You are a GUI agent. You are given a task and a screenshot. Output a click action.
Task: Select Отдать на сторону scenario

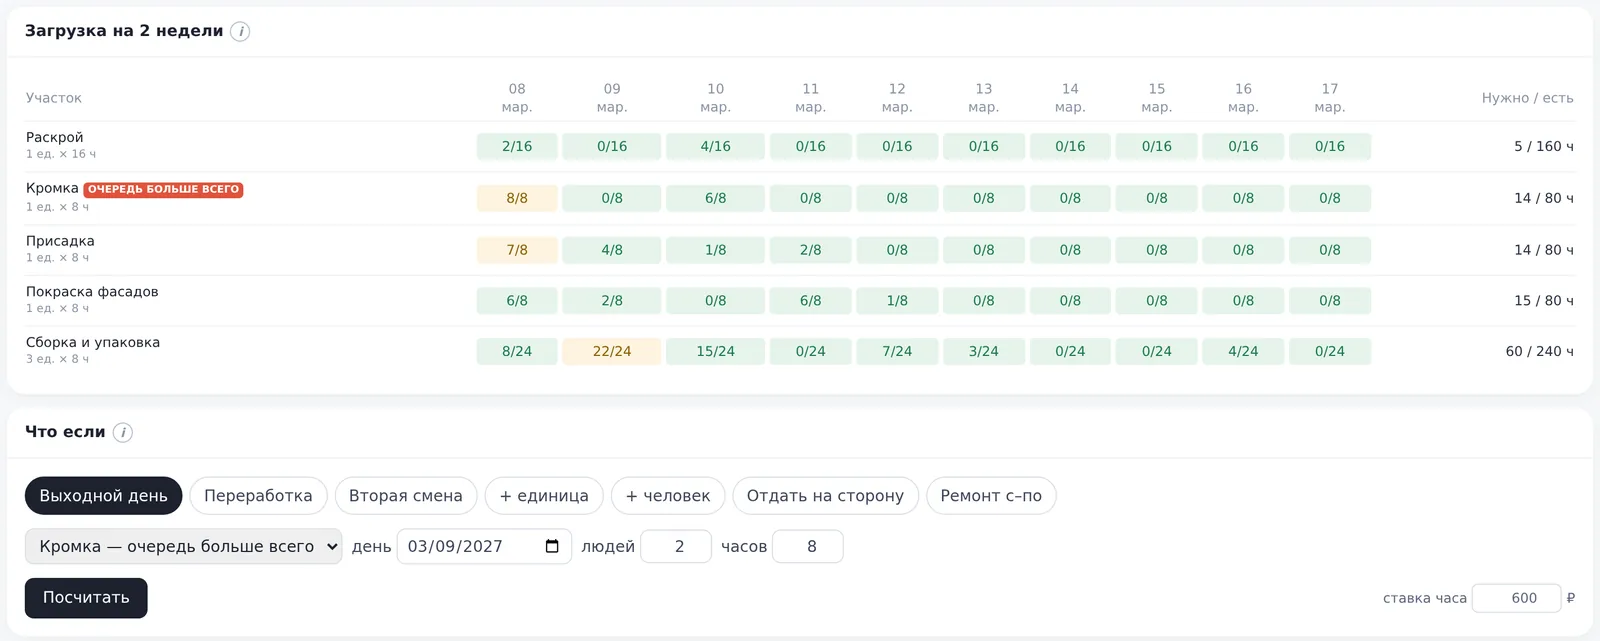tap(825, 496)
